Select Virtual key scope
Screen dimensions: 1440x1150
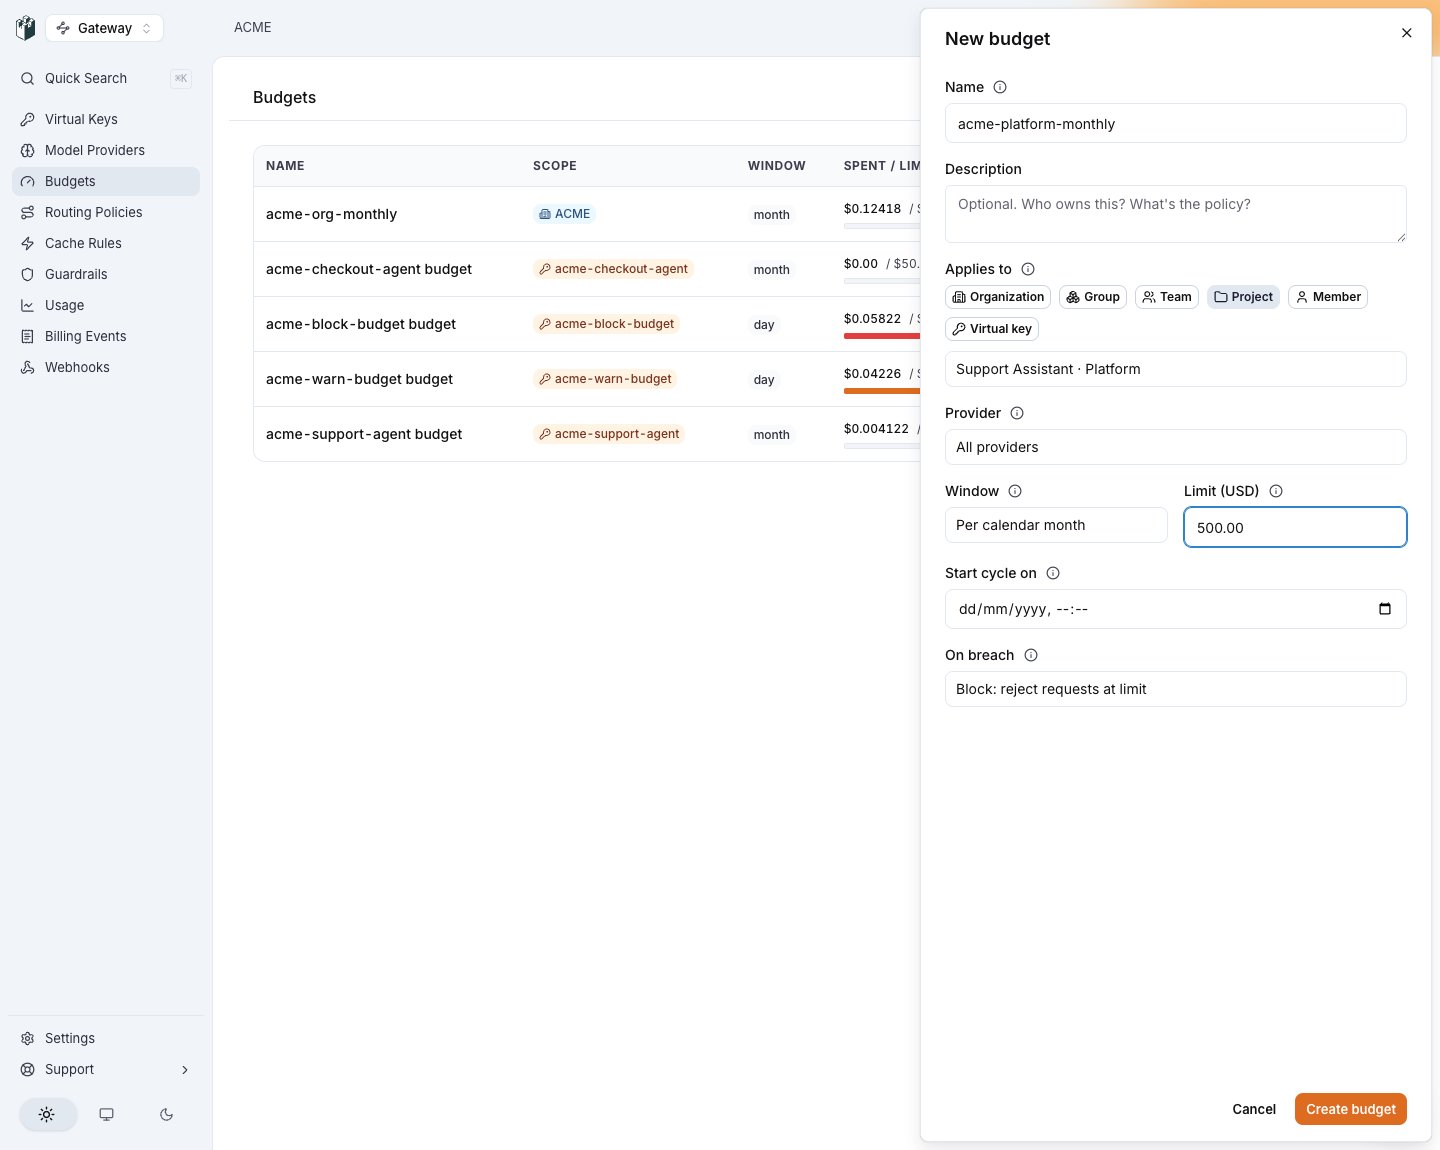point(992,329)
